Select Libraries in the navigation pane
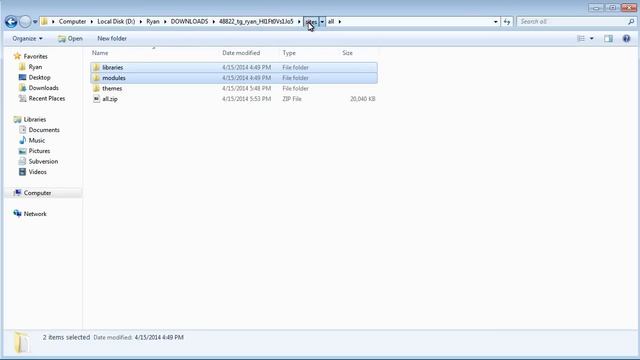Screen dimensions: 640x360 tap(35, 120)
